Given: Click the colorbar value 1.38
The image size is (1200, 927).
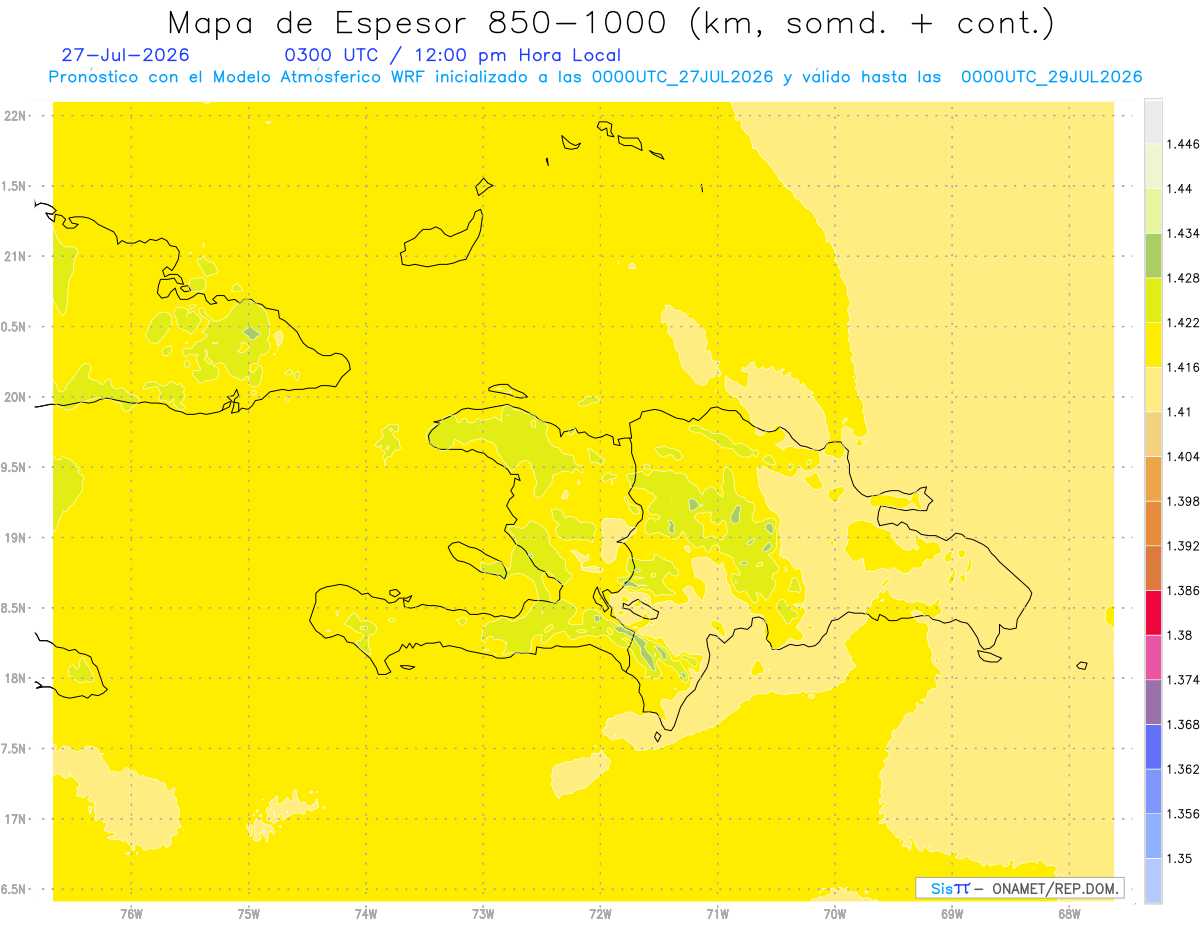Looking at the screenshot, I should [x=1180, y=635].
